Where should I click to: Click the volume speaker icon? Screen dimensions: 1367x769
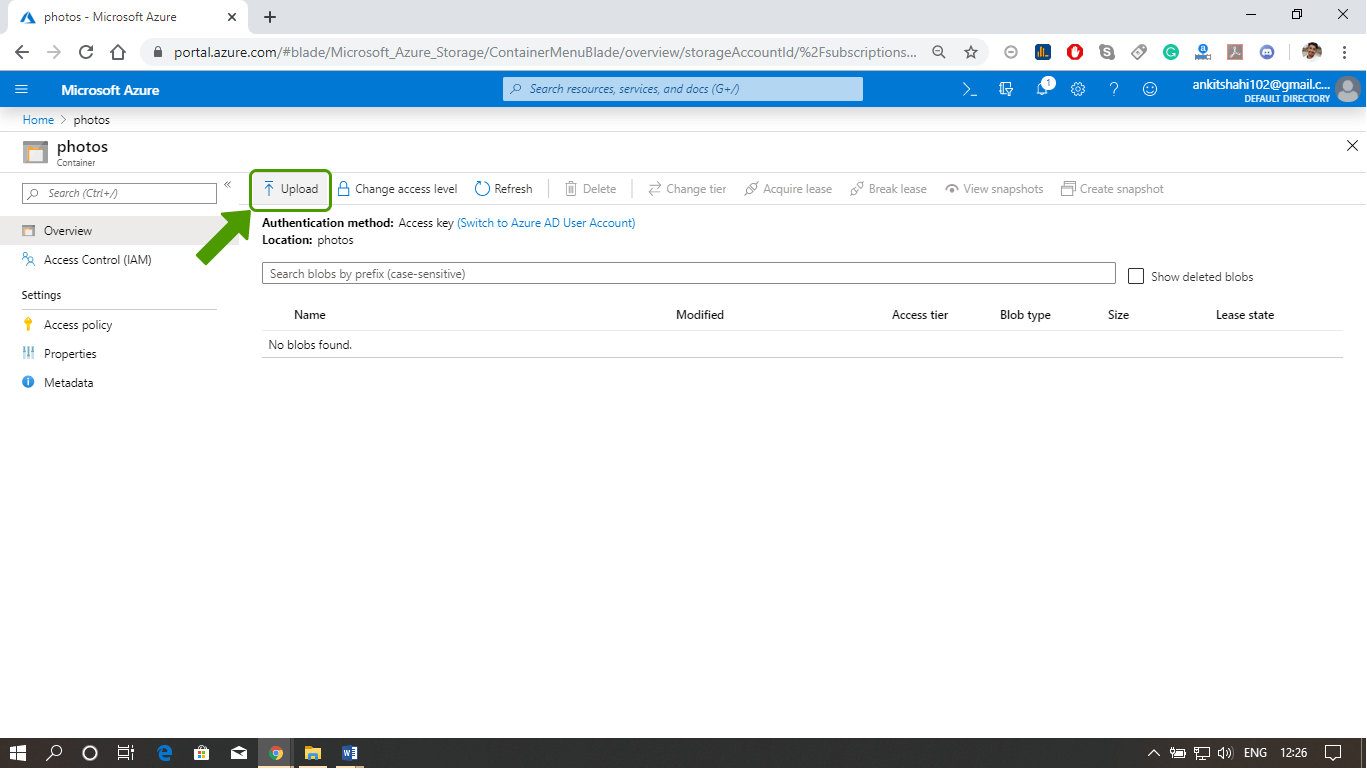coord(1225,753)
